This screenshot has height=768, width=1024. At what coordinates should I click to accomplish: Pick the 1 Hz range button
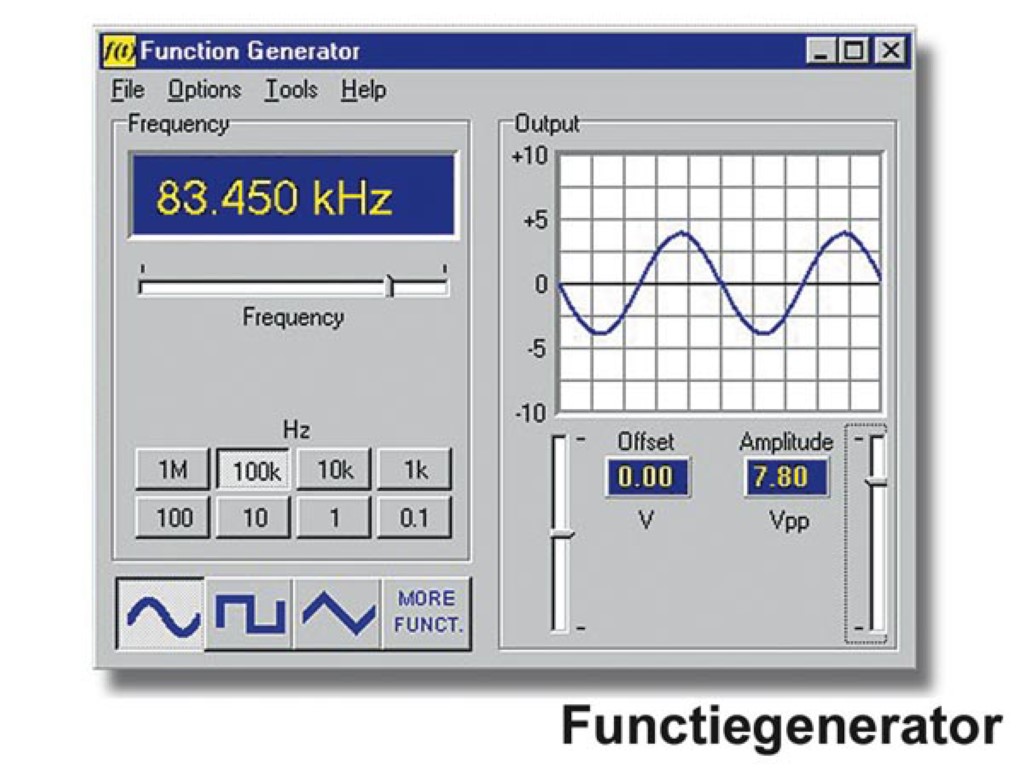point(333,518)
